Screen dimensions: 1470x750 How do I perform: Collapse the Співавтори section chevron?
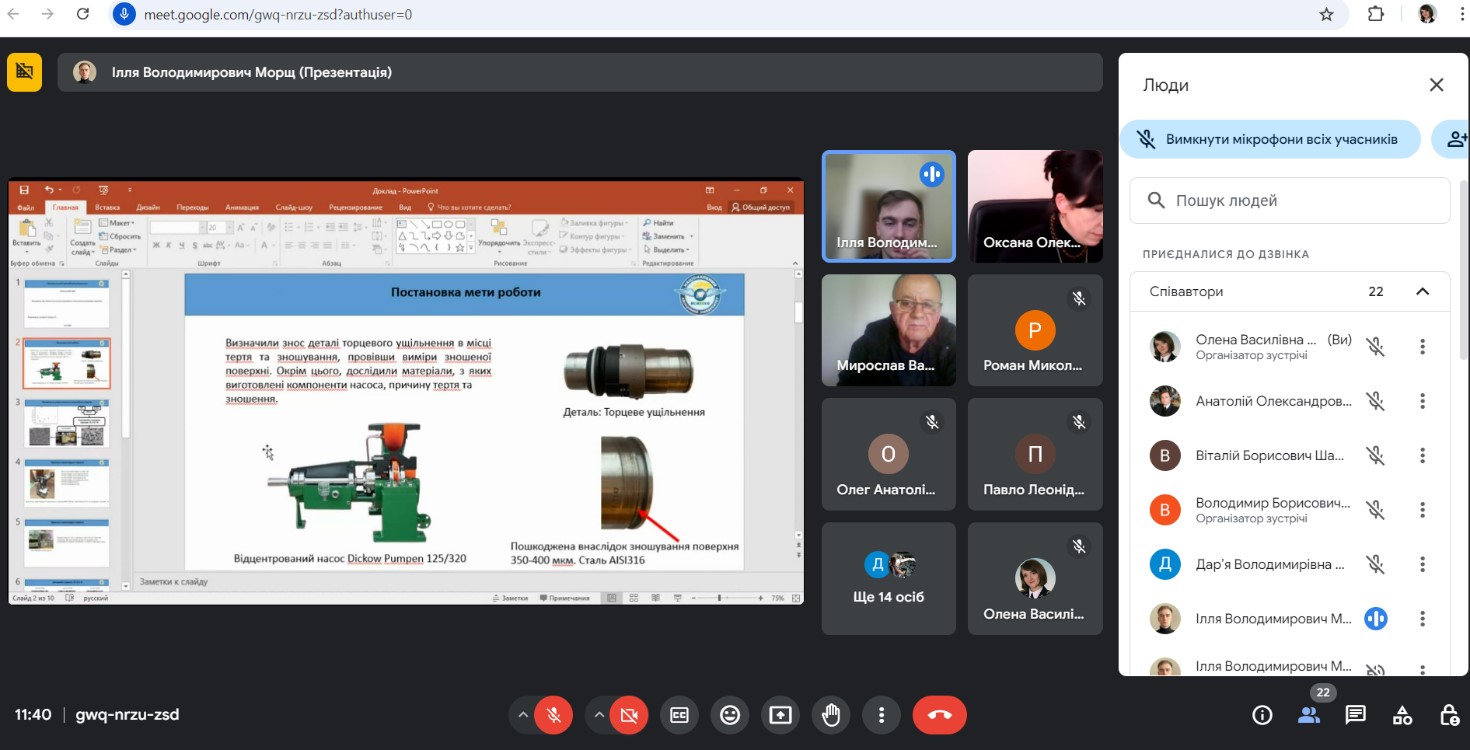(x=1422, y=292)
